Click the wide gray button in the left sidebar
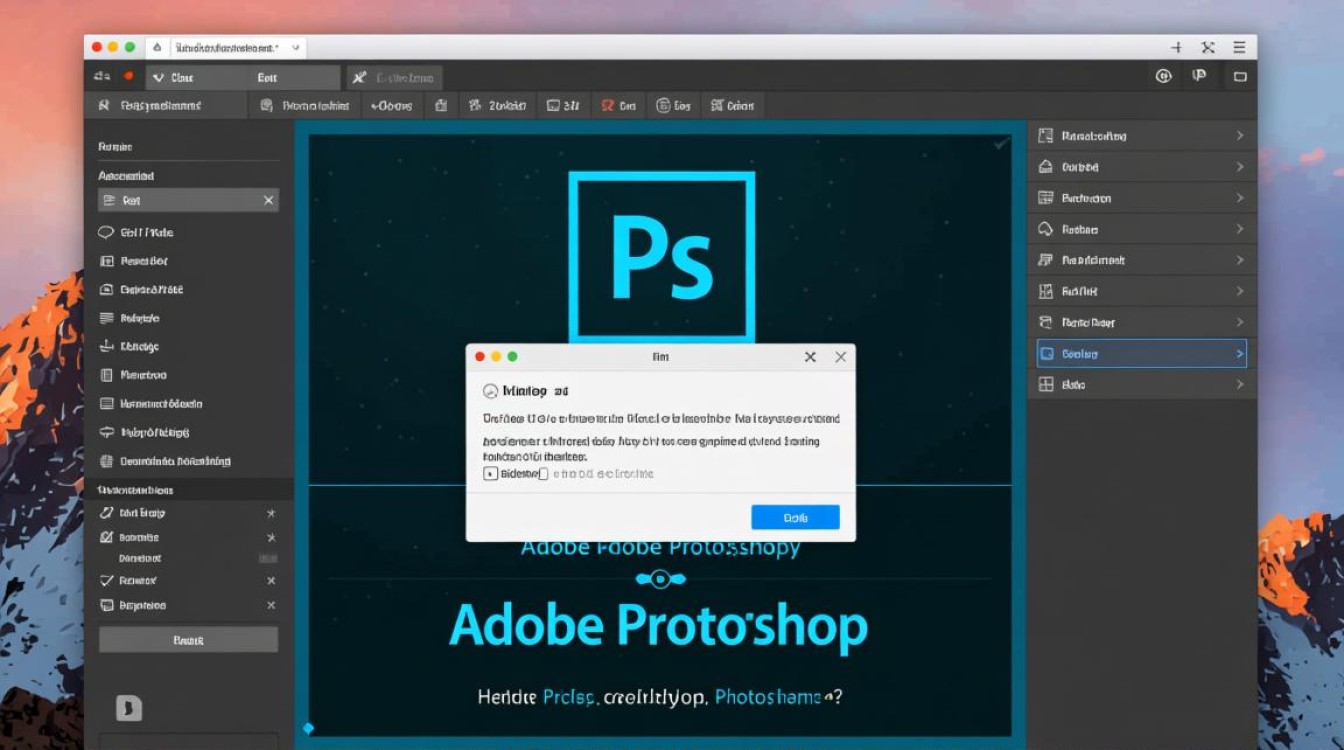The height and width of the screenshot is (750, 1344). point(189,640)
